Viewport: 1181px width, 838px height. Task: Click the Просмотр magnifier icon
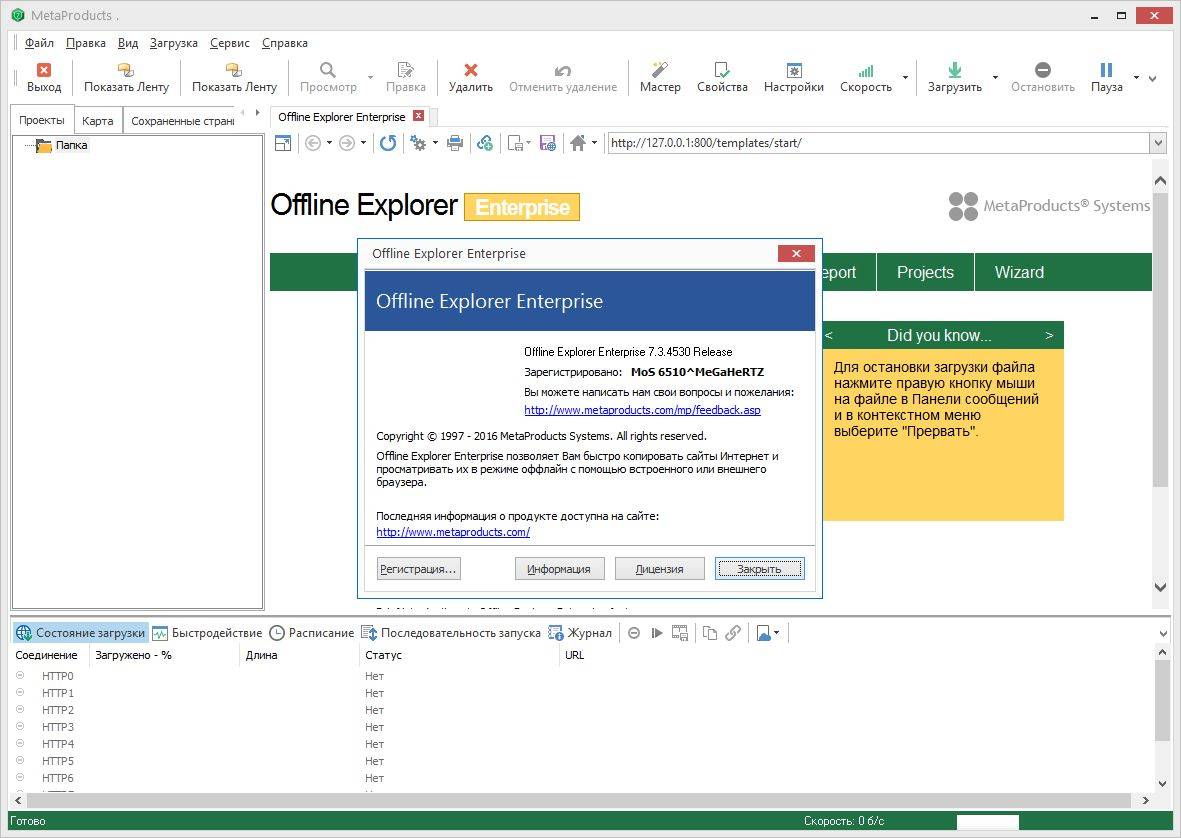click(x=328, y=70)
